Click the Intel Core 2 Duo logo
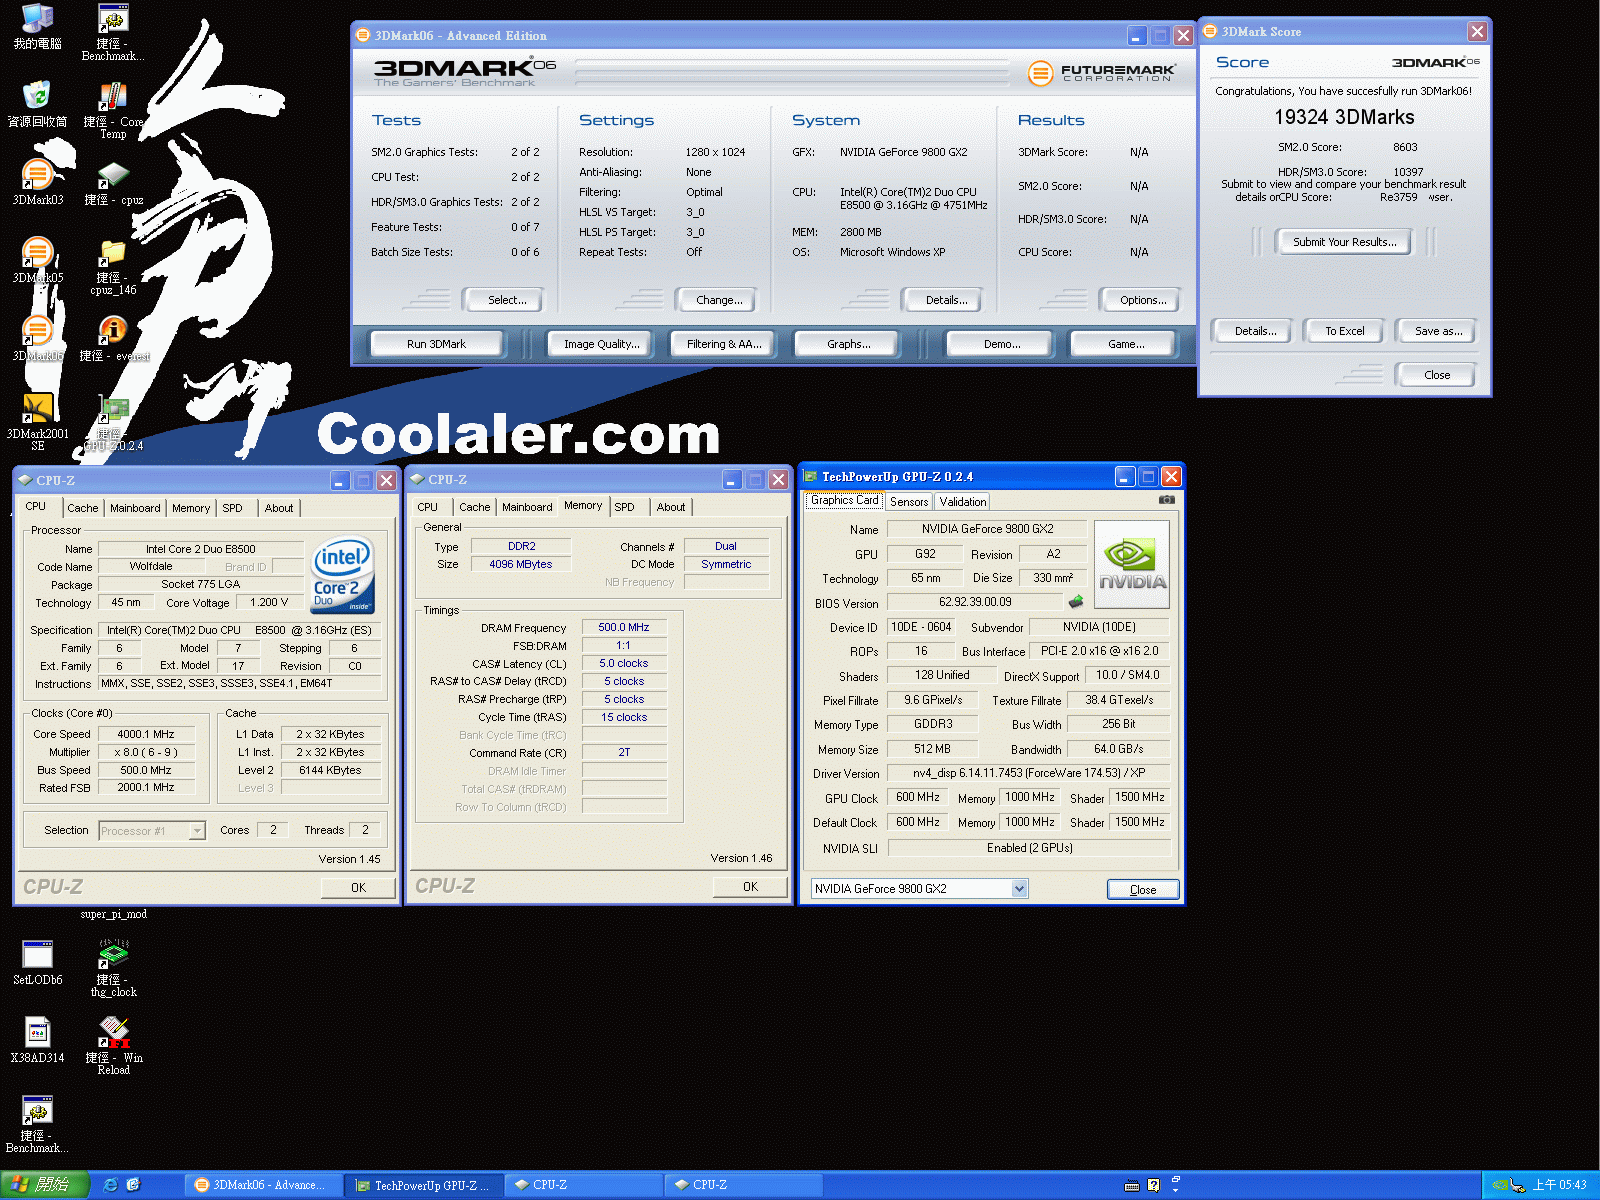Viewport: 1600px width, 1200px height. pyautogui.click(x=343, y=573)
